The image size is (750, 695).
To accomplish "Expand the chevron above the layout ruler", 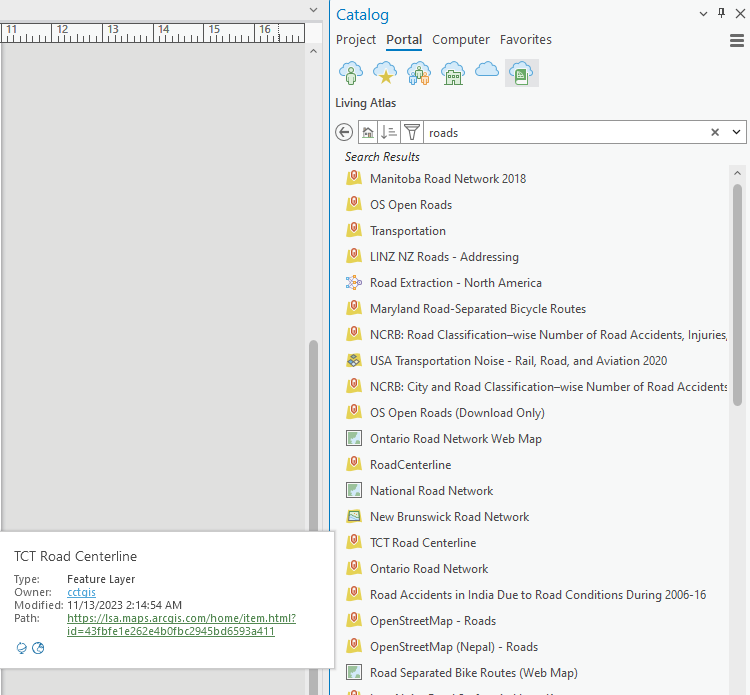I will [313, 10].
